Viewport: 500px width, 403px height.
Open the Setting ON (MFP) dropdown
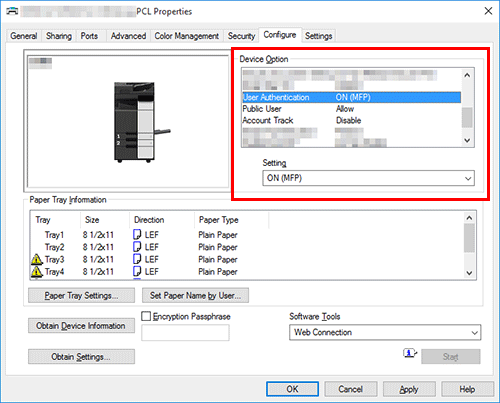pos(368,178)
